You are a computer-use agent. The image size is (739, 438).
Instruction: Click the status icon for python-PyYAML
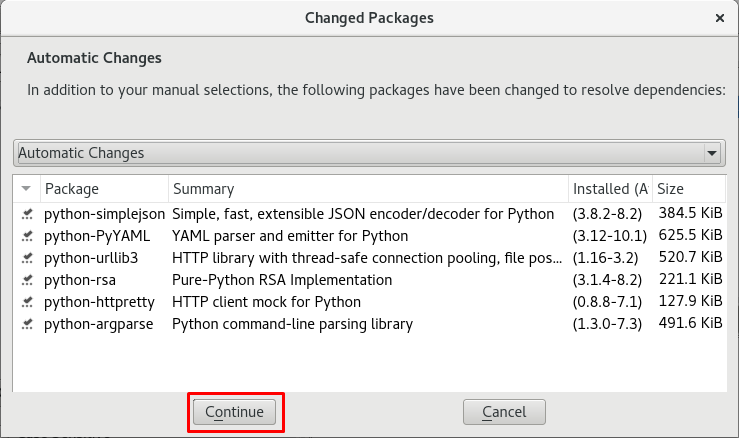click(27, 236)
